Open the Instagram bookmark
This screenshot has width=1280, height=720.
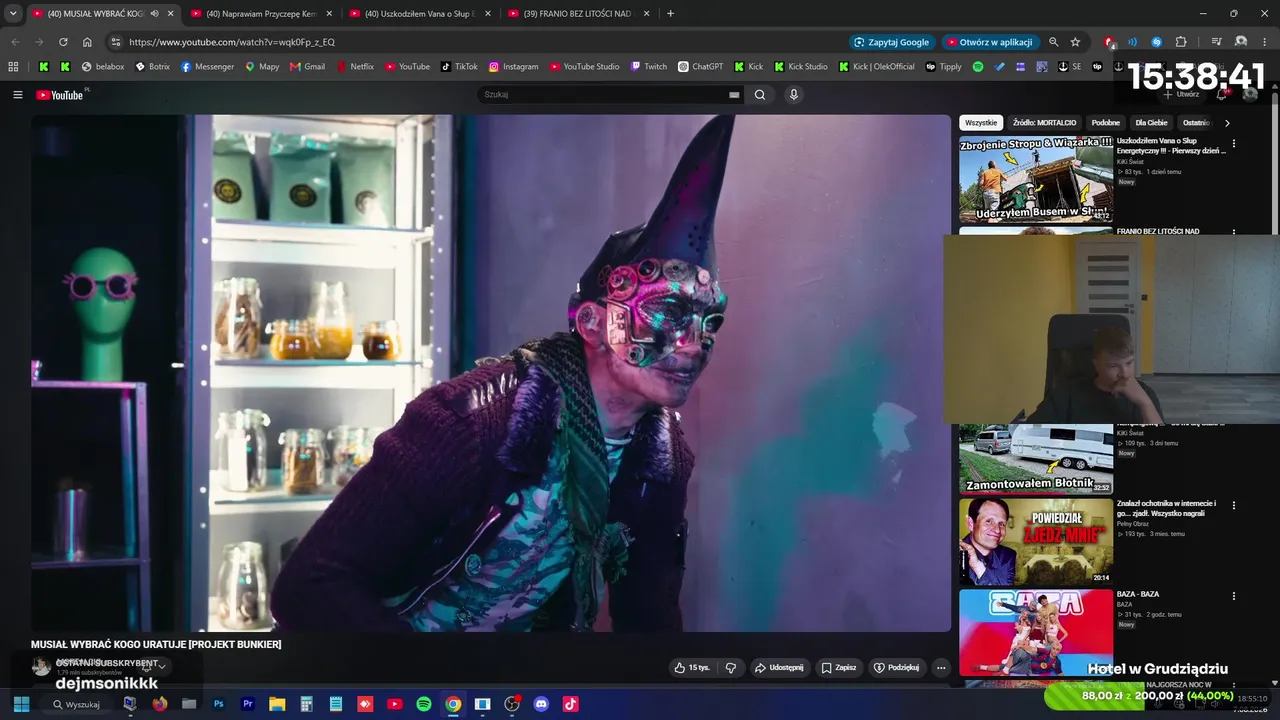(513, 67)
